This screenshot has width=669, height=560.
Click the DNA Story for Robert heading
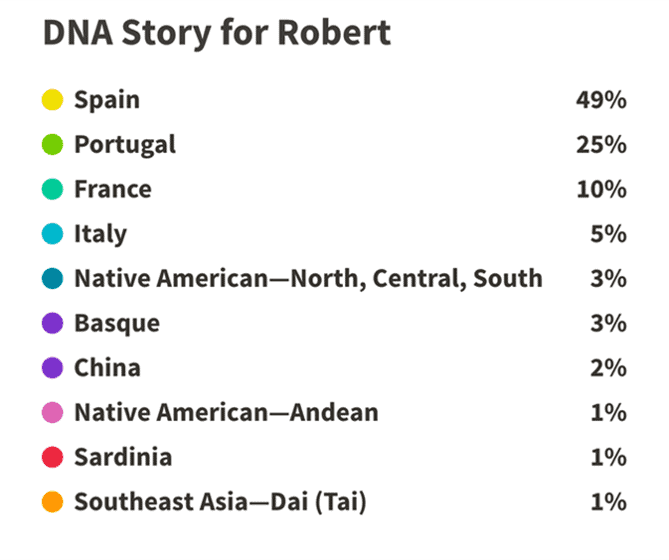(217, 33)
